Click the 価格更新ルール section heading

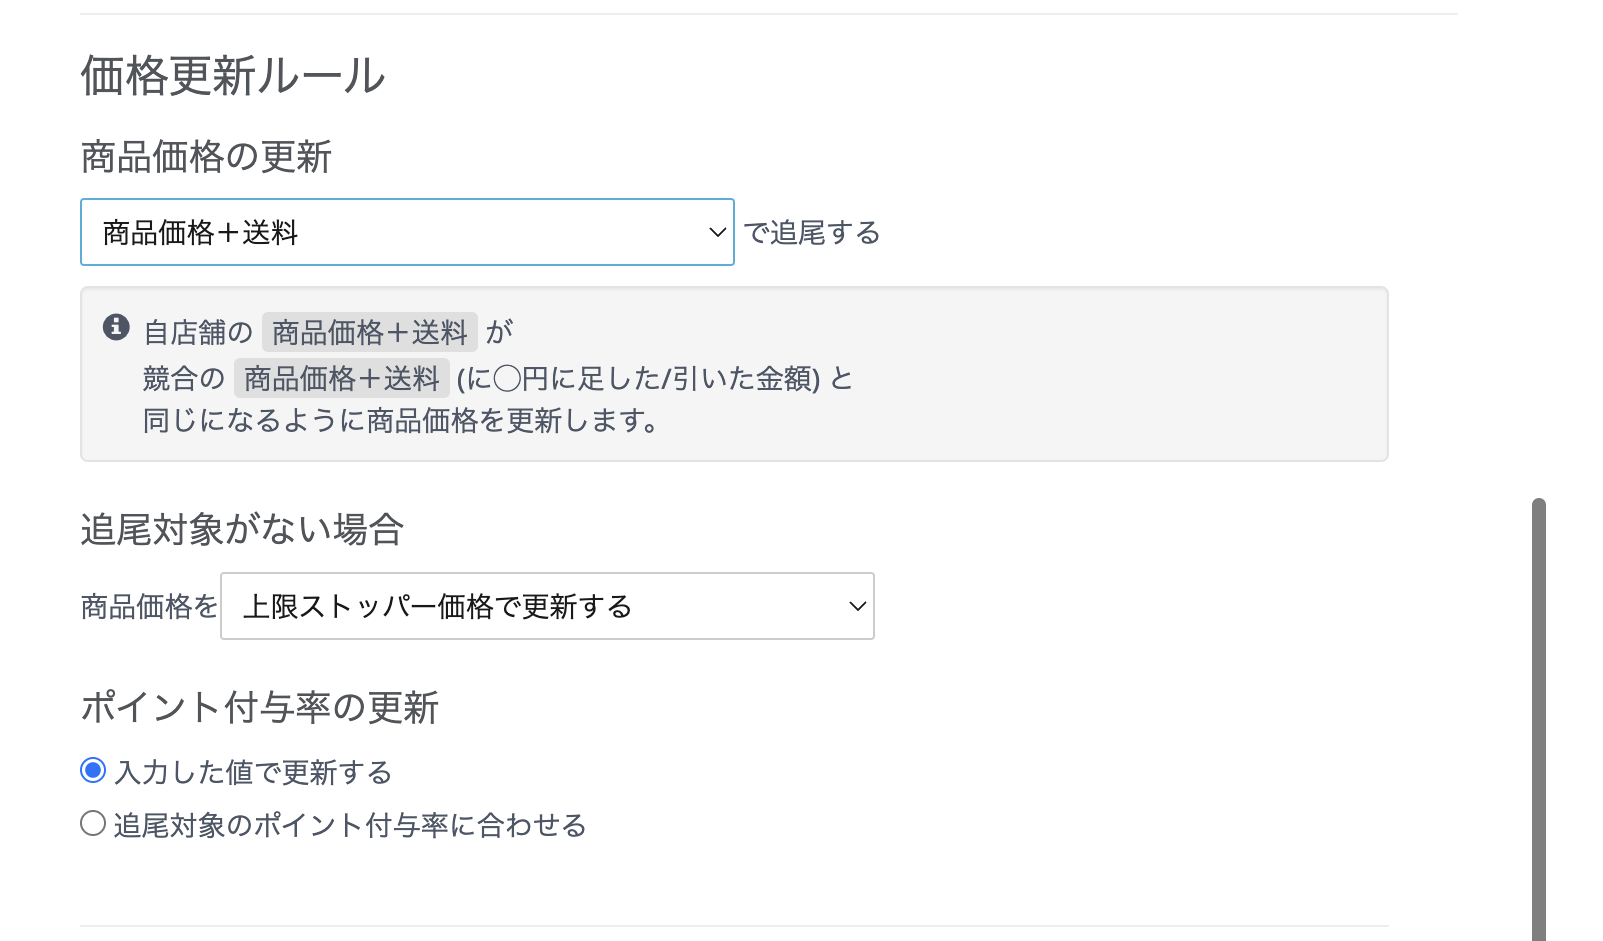click(x=233, y=76)
